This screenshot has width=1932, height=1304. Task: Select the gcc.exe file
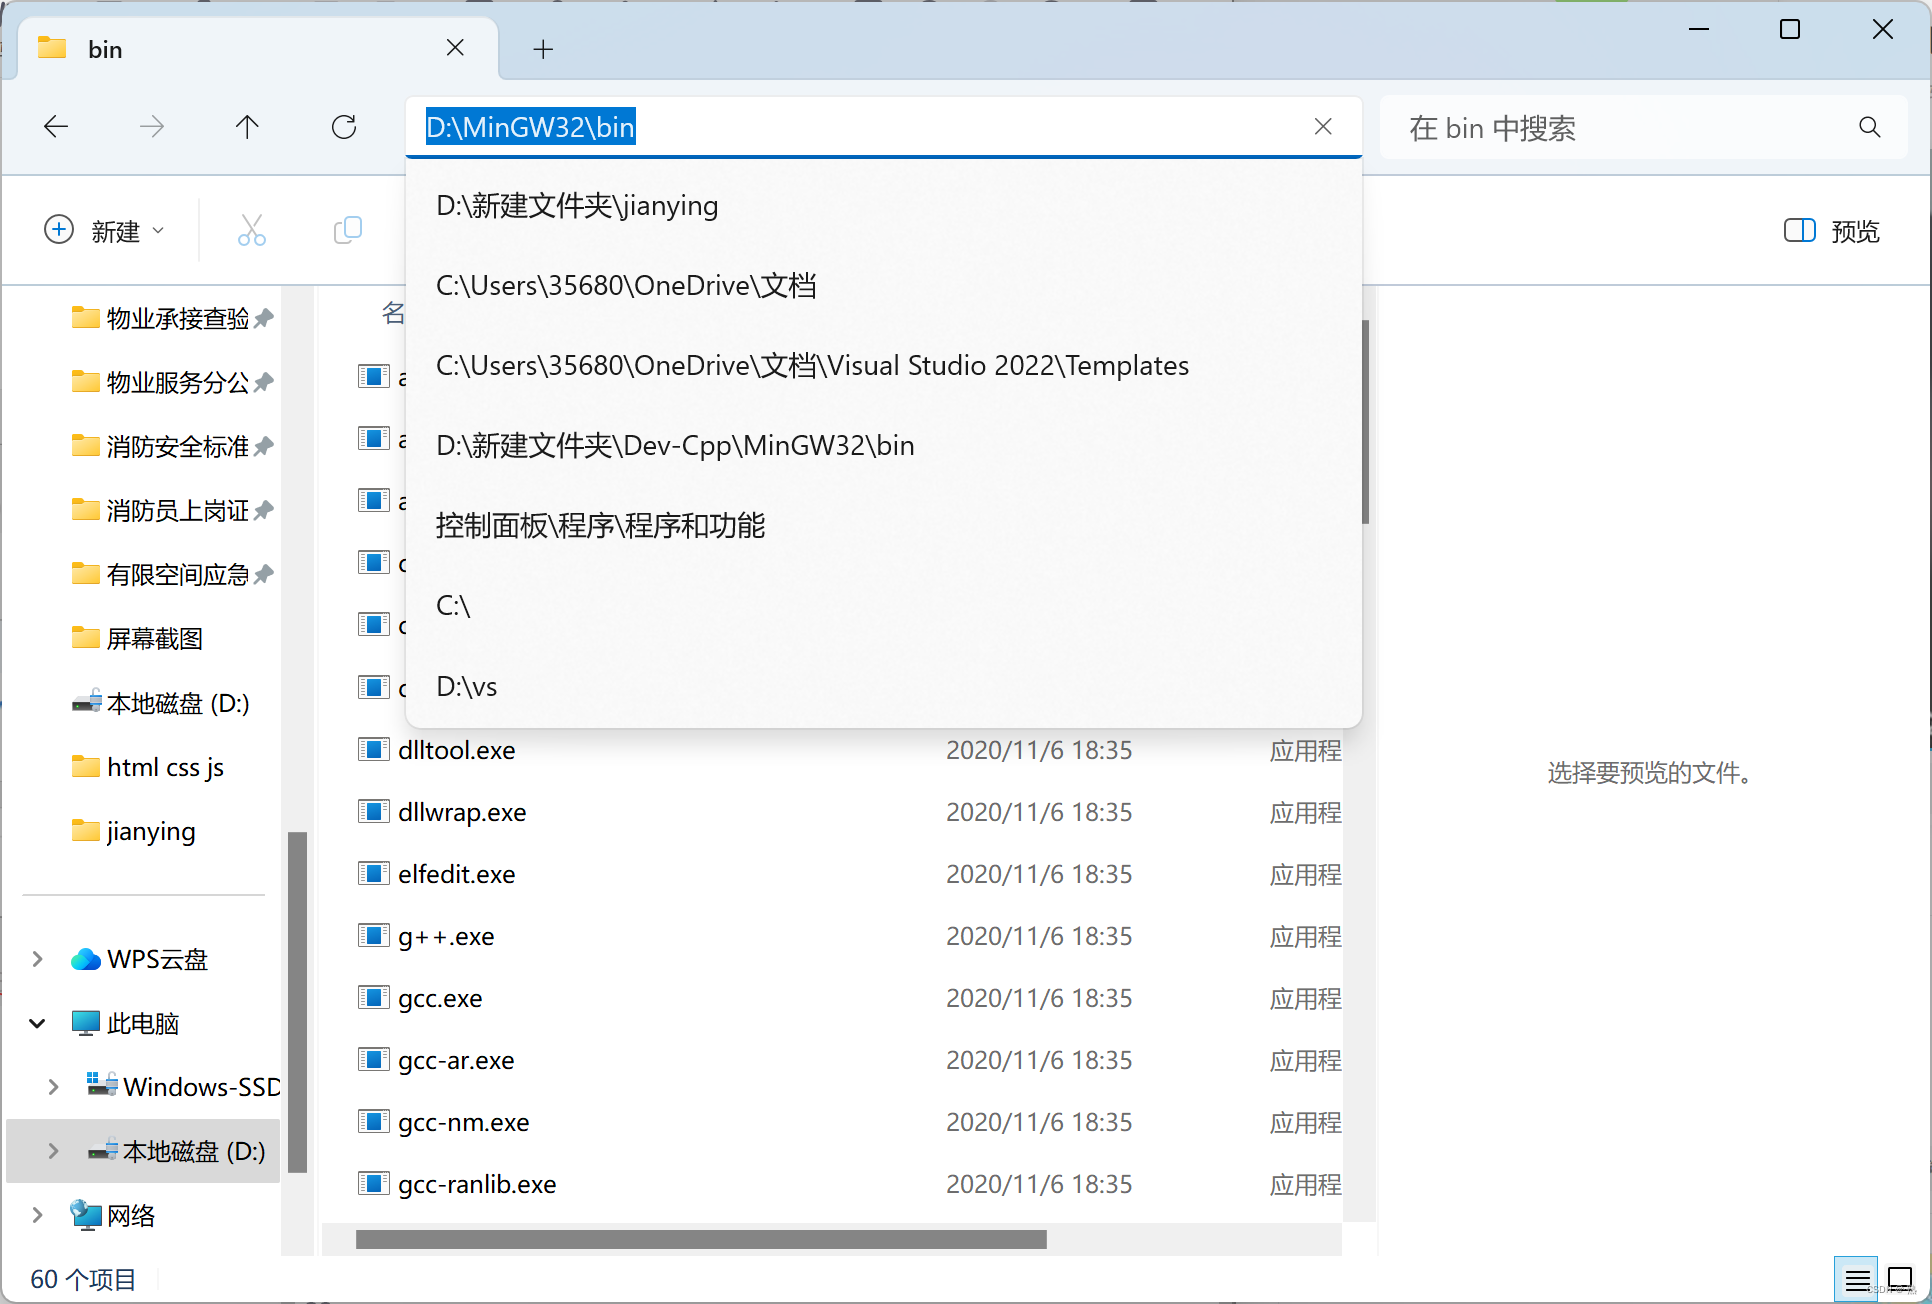(440, 998)
